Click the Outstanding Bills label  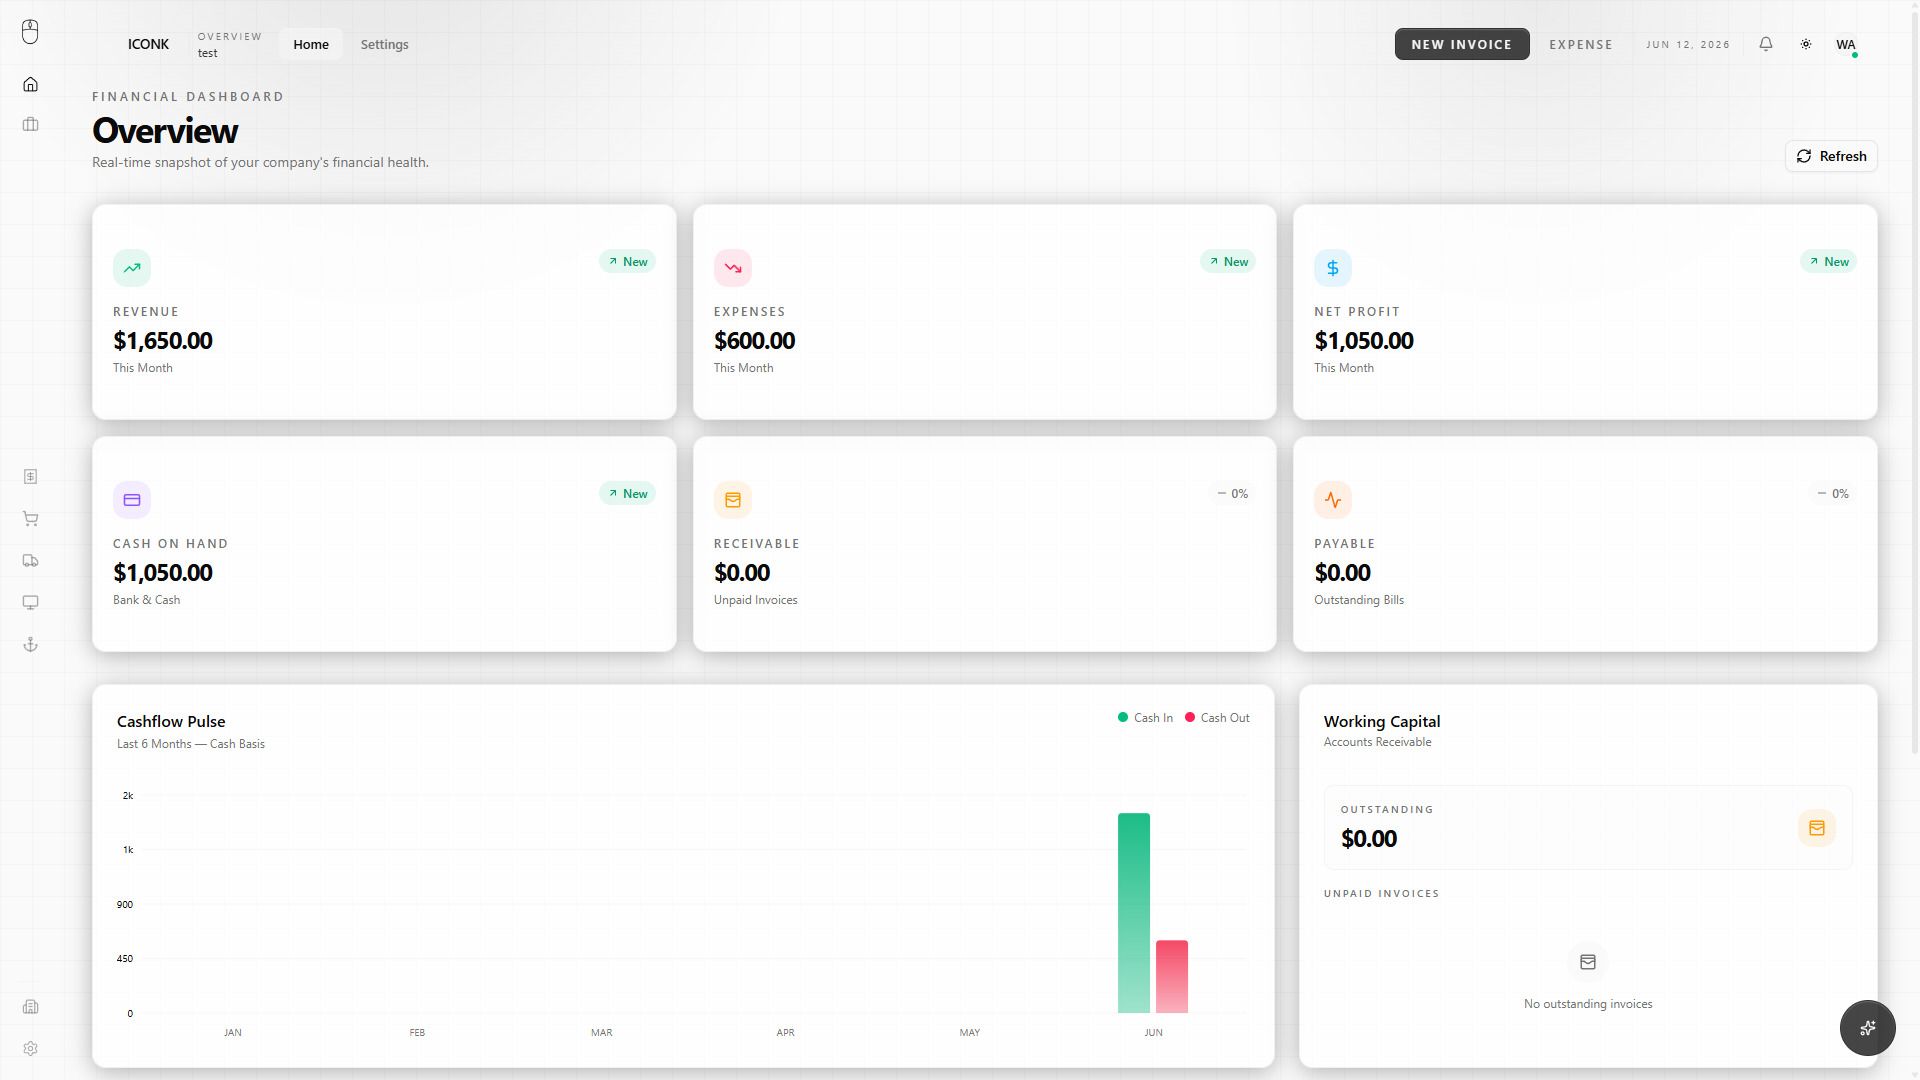1359,600
